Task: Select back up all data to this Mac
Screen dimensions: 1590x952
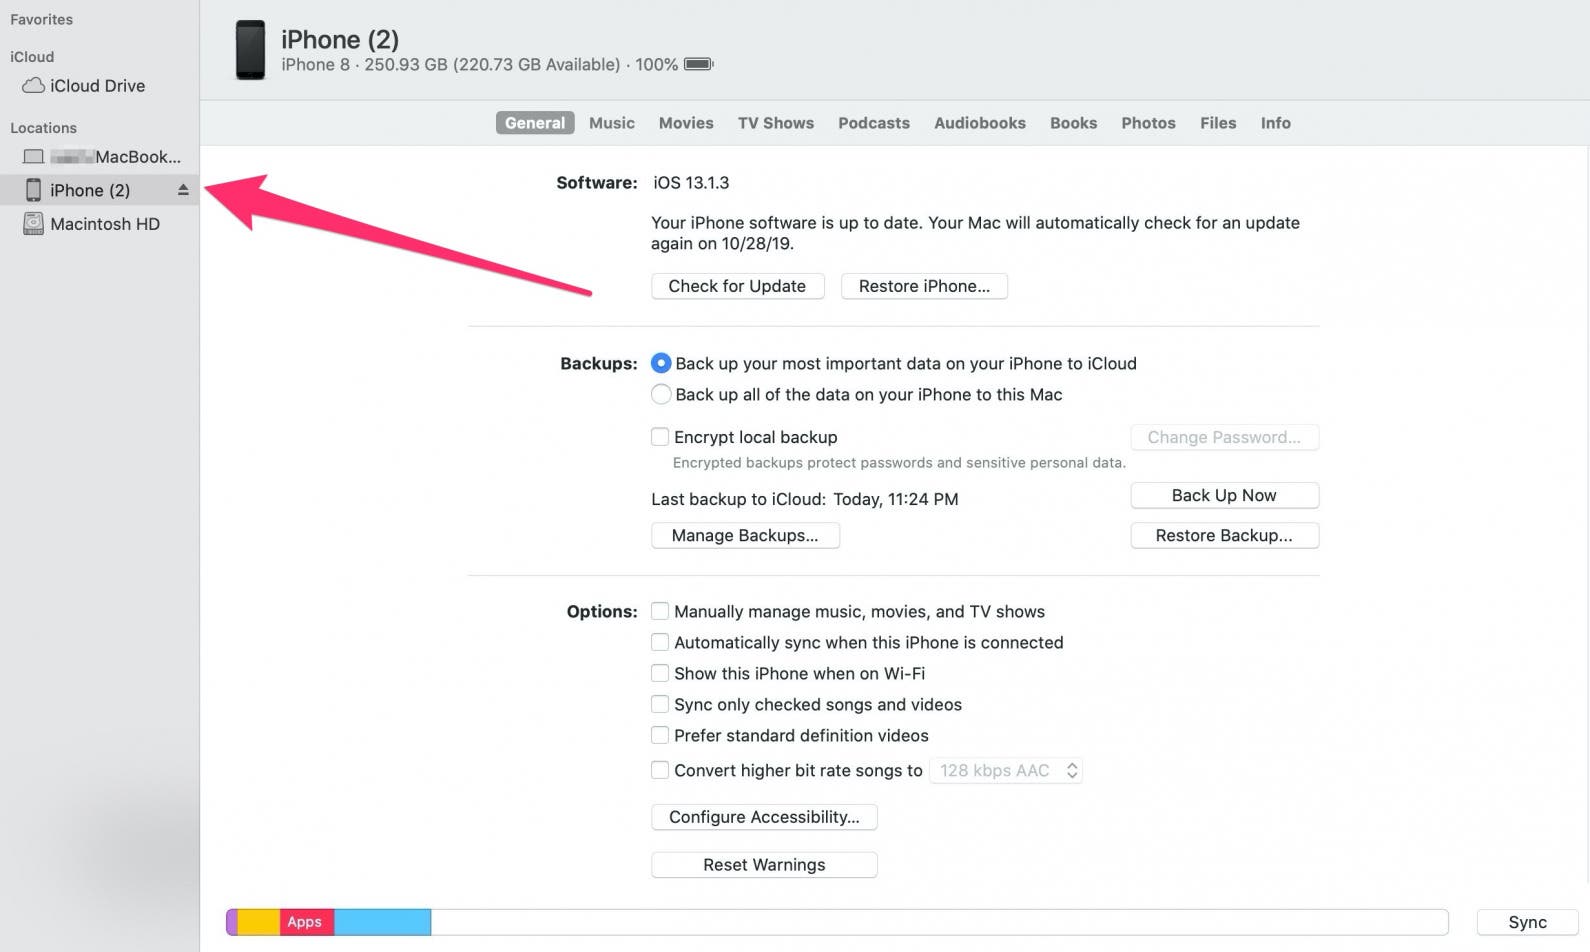Action: pyautogui.click(x=661, y=394)
